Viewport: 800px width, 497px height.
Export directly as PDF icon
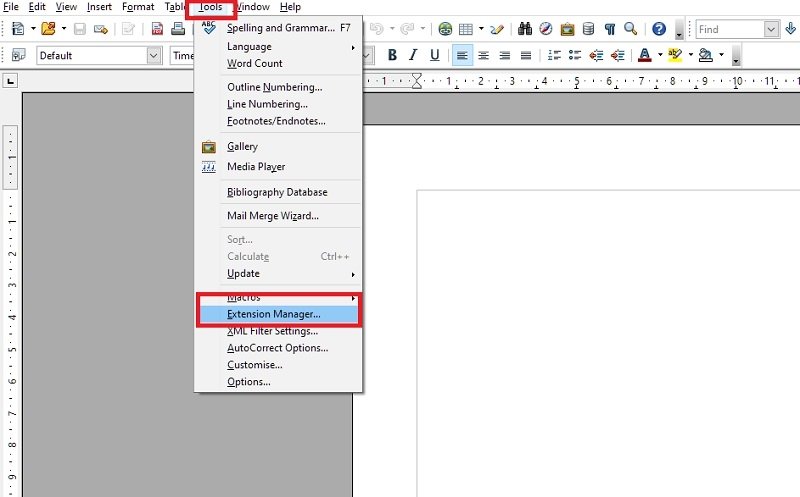pos(158,29)
